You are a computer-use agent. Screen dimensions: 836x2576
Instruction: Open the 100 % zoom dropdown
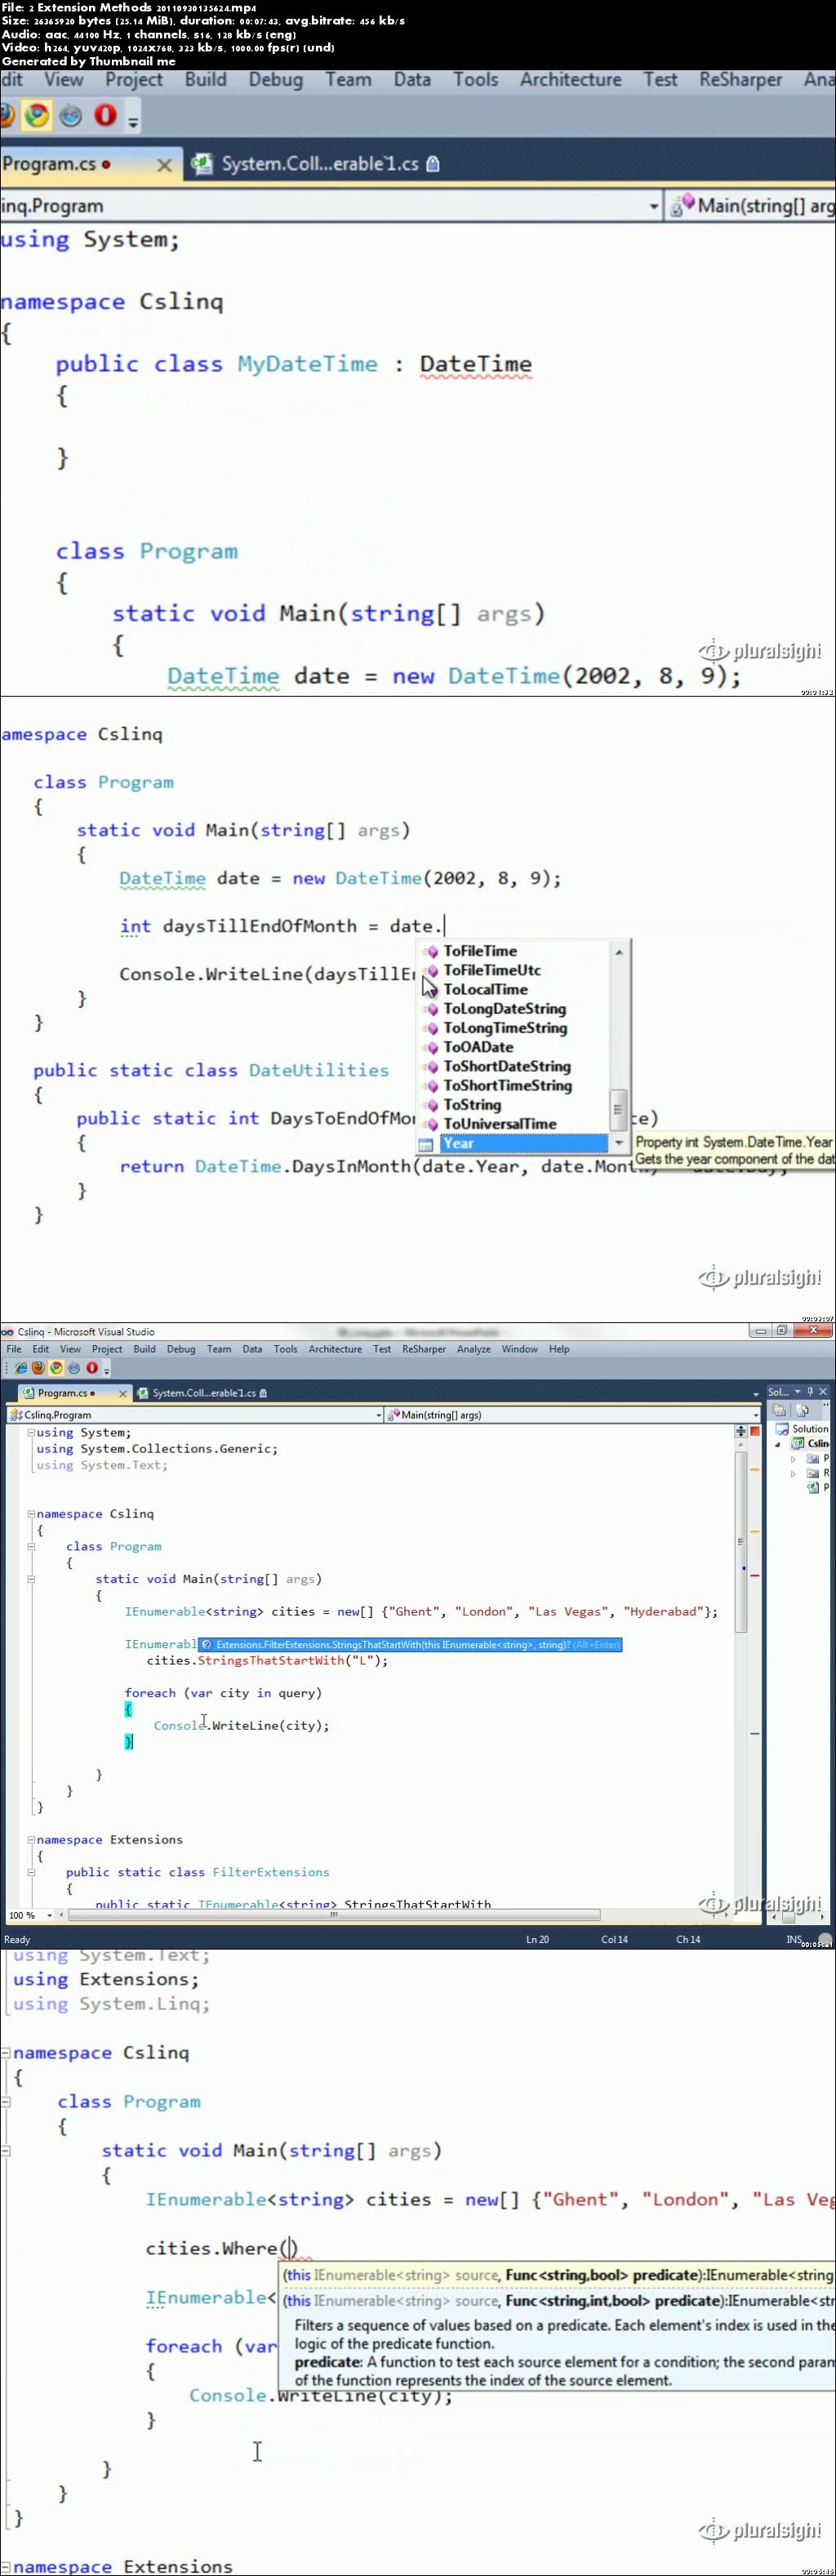pyautogui.click(x=49, y=1916)
